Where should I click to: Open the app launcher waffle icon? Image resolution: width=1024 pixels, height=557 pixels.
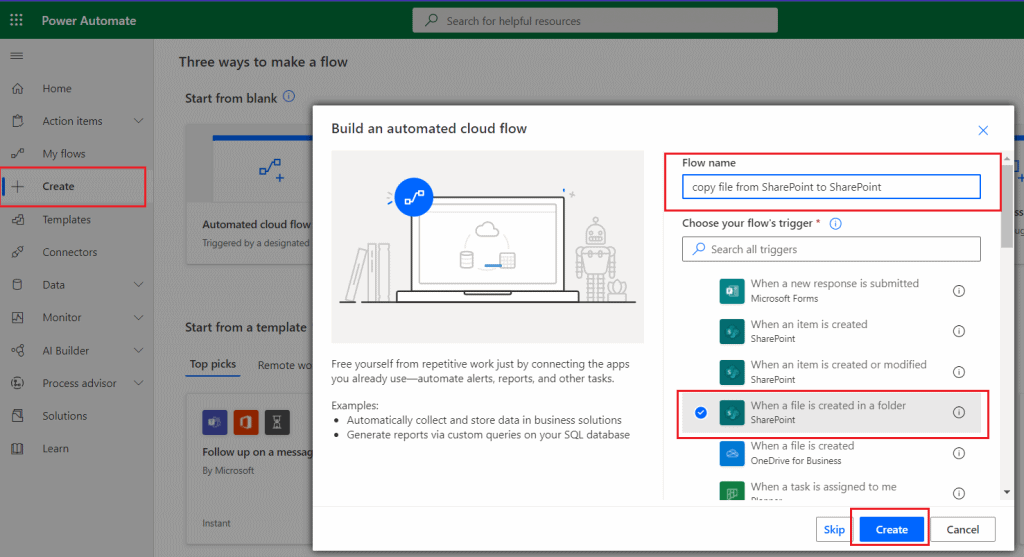tap(16, 20)
